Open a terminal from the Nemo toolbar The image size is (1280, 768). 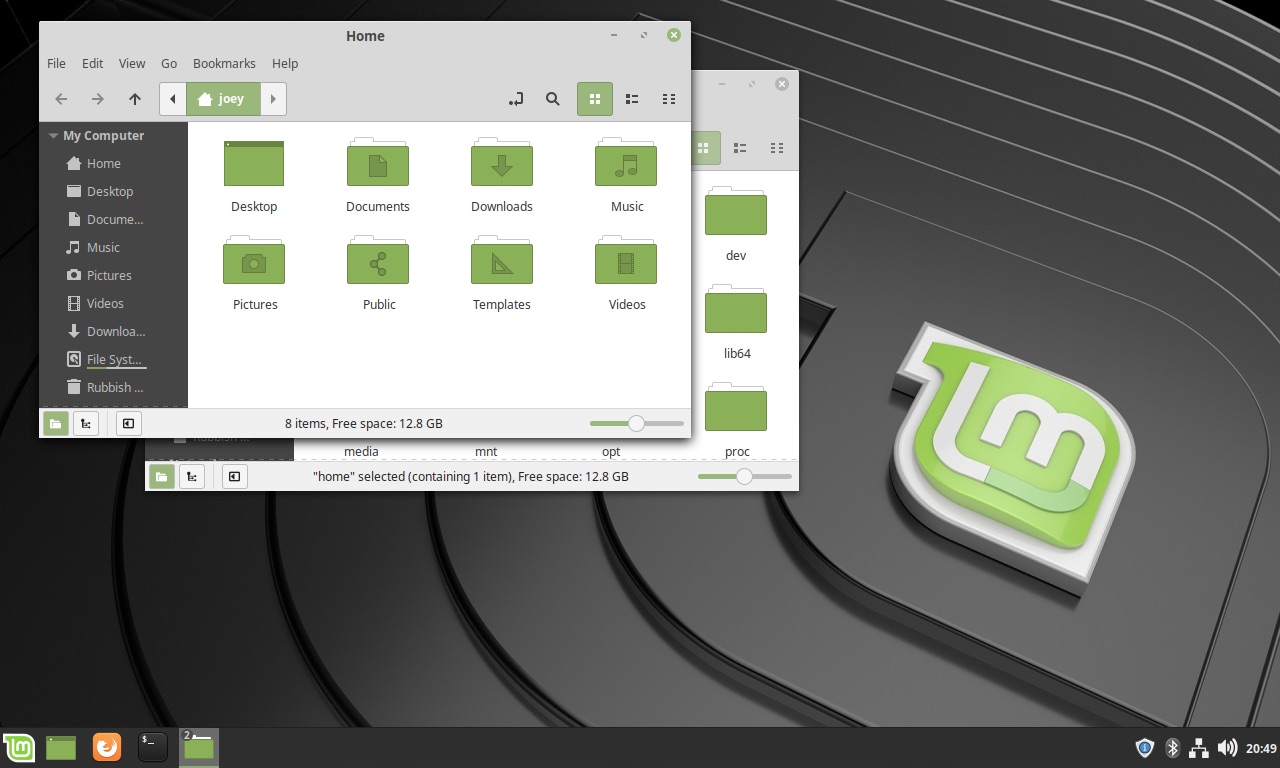click(516, 99)
